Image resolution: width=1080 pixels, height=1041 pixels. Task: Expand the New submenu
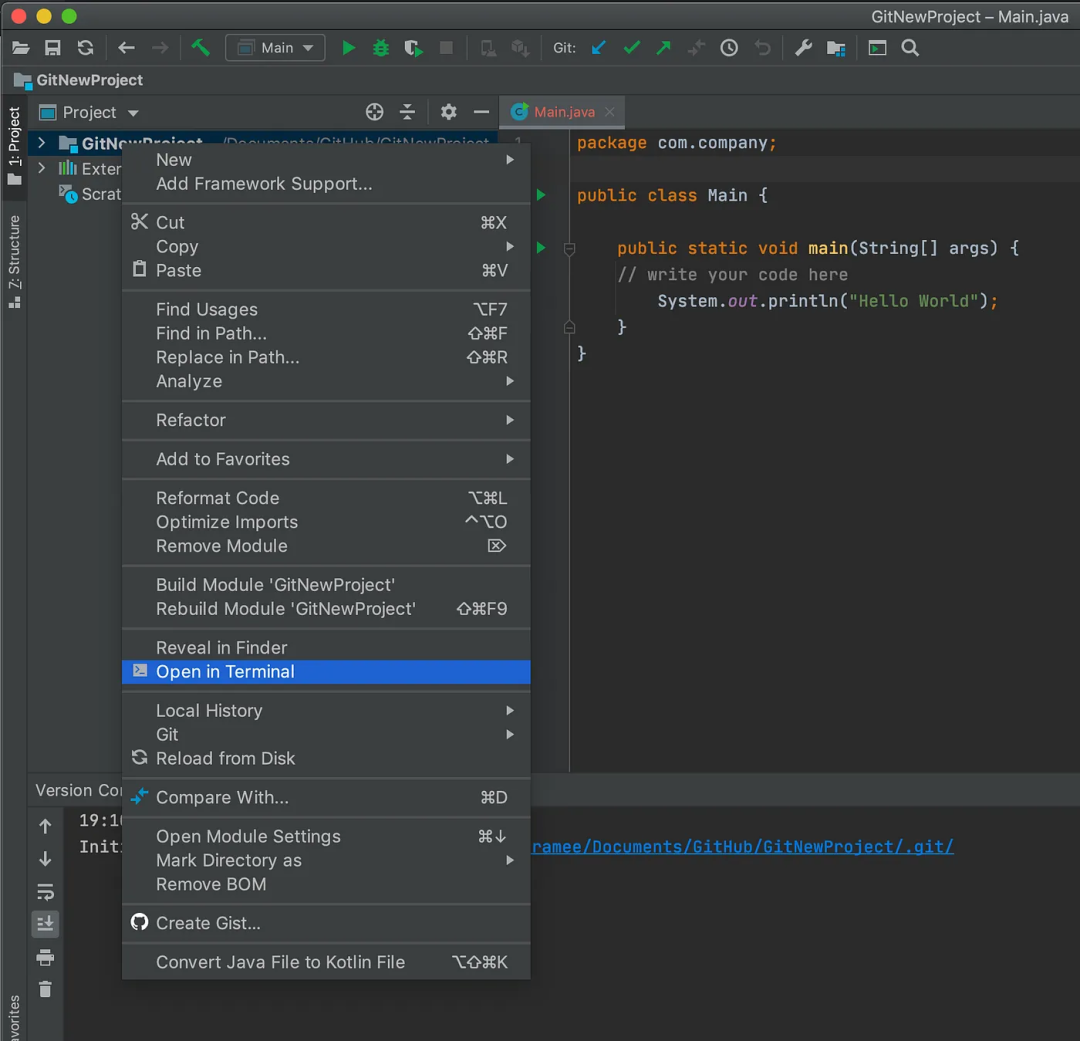pyautogui.click(x=326, y=160)
